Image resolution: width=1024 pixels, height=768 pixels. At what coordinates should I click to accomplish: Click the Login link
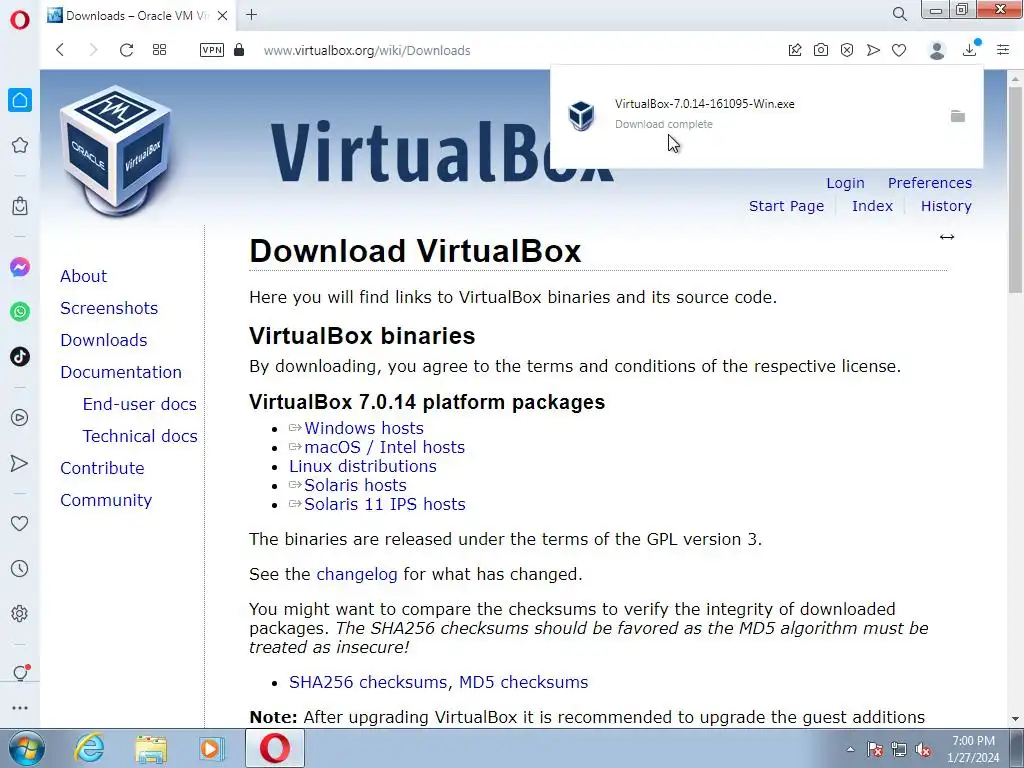pos(845,183)
